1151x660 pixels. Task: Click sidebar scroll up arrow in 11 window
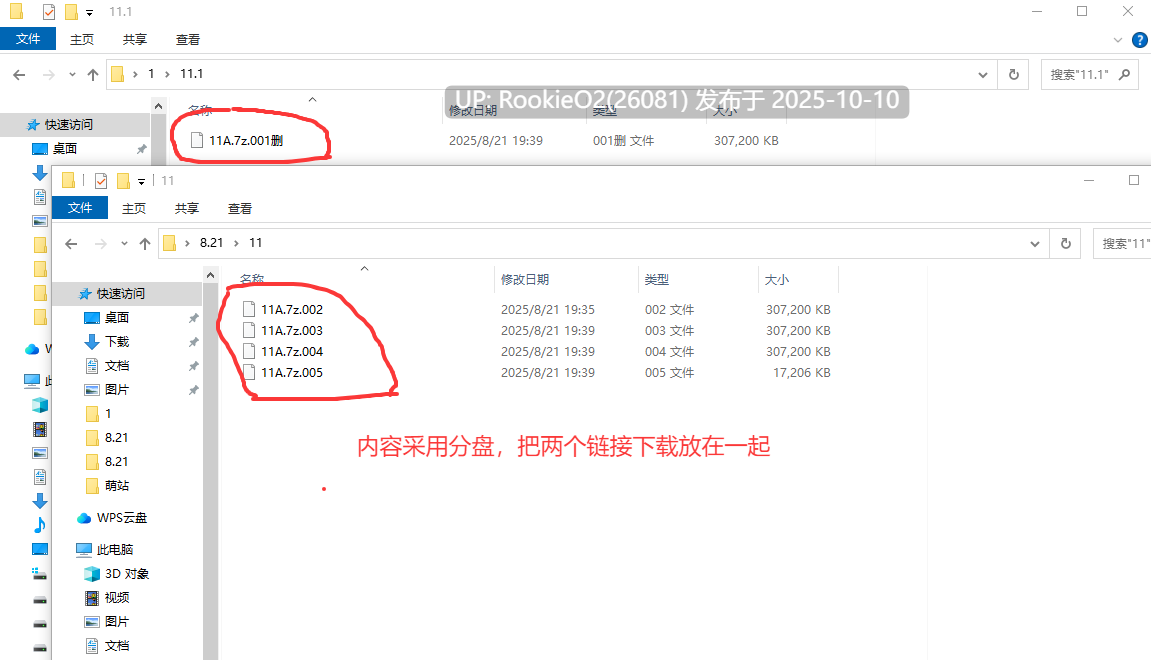coord(211,275)
